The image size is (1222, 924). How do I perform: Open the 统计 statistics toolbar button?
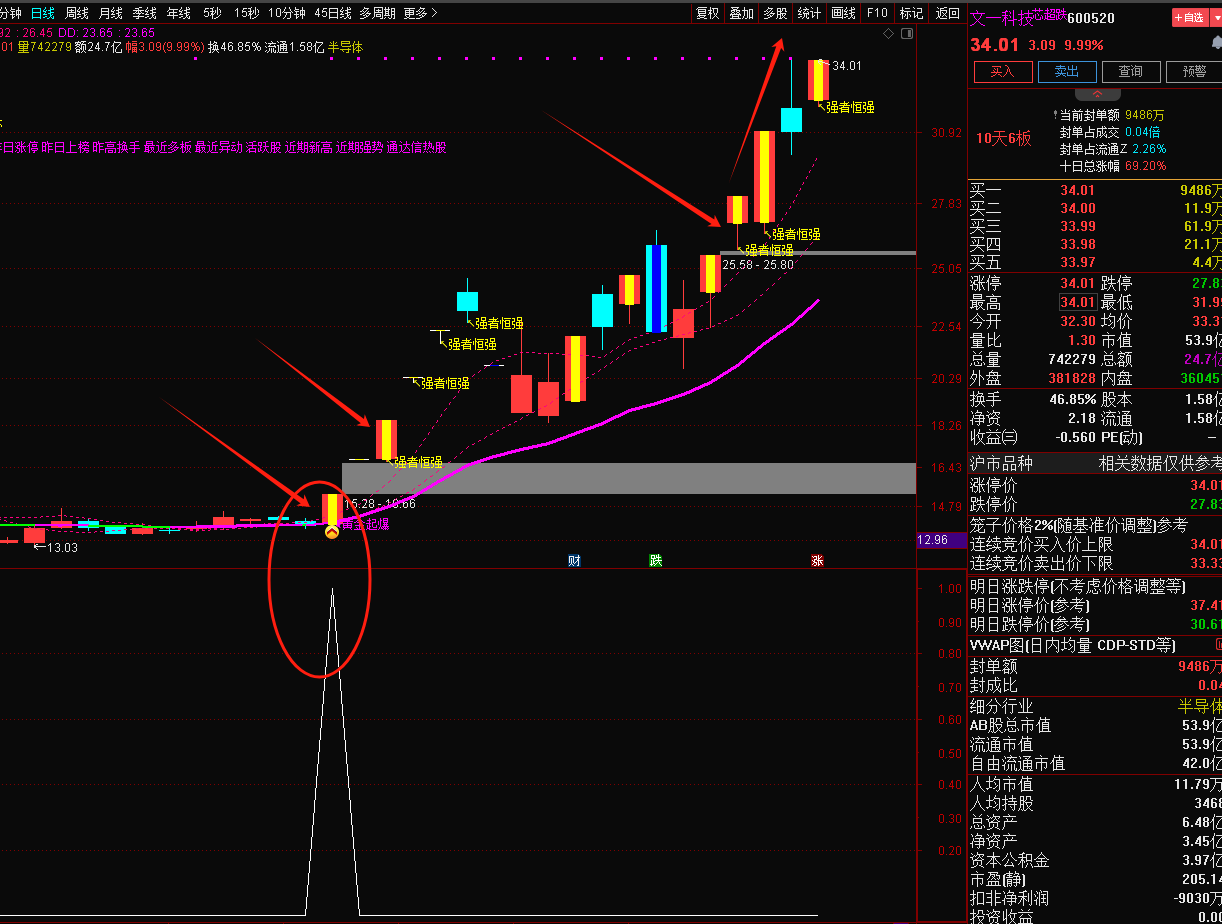(809, 13)
